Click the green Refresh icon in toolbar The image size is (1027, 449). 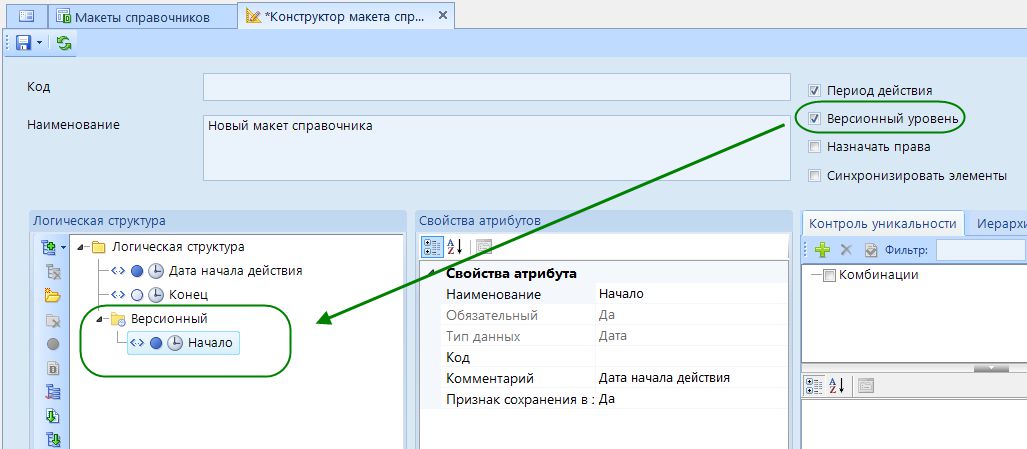pos(64,42)
